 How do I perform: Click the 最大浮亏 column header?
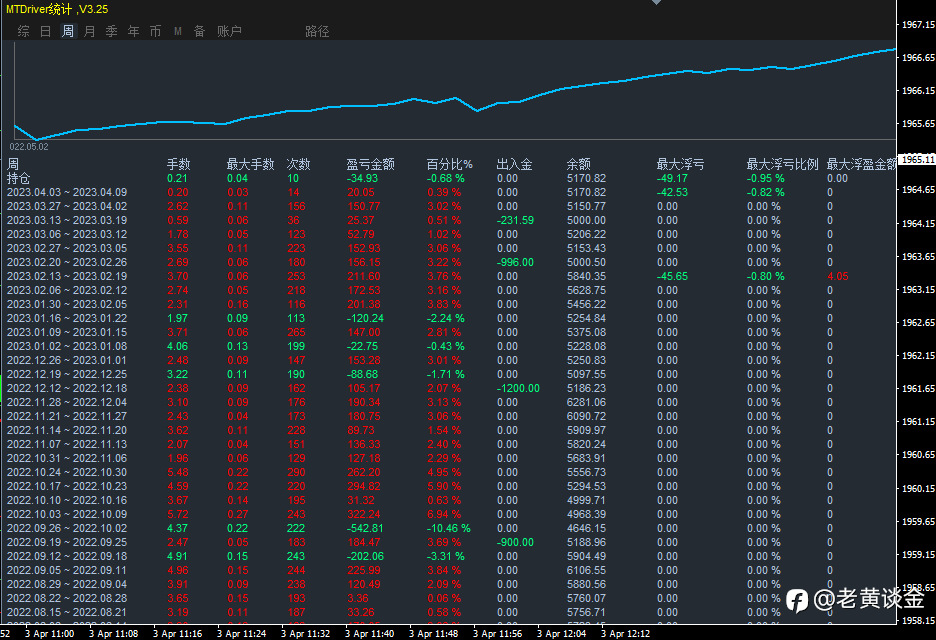(681, 164)
